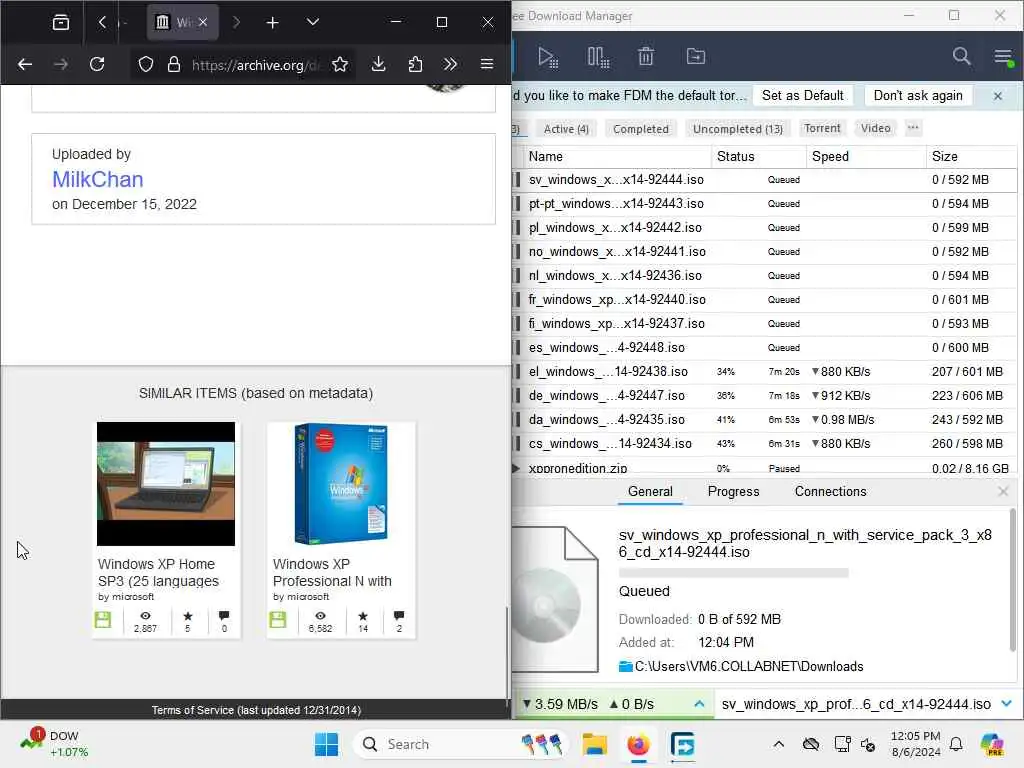The height and width of the screenshot is (768, 1024).
Task: Click the site padlock security icon
Action: coord(174,64)
